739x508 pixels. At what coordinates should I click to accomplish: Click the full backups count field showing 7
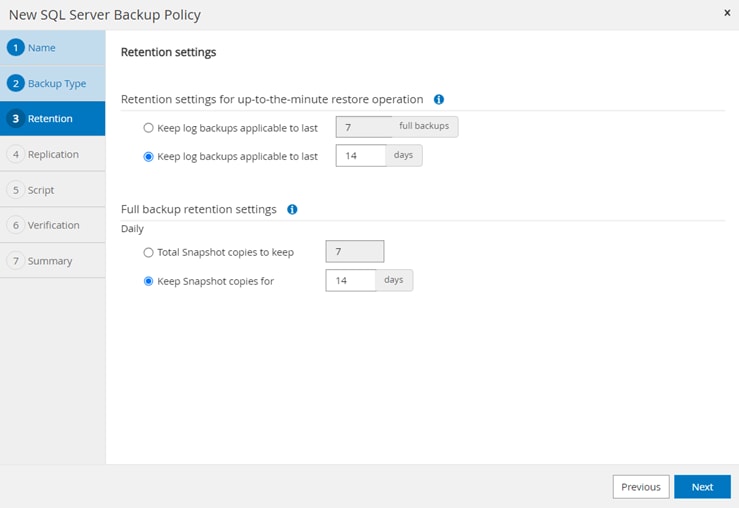pyautogui.click(x=364, y=127)
